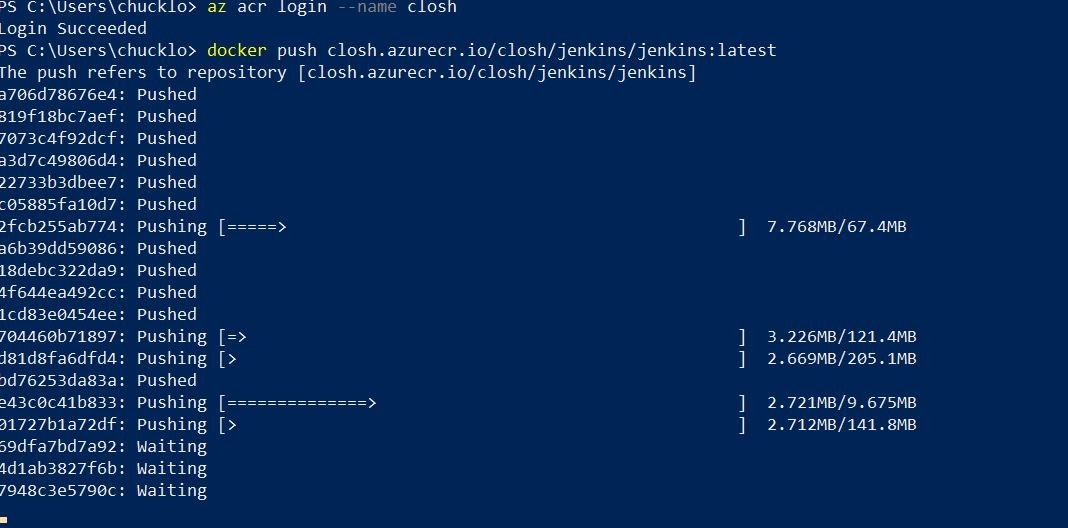The width and height of the screenshot is (1068, 528).
Task: Click the repository name in brackets
Action: 497,72
